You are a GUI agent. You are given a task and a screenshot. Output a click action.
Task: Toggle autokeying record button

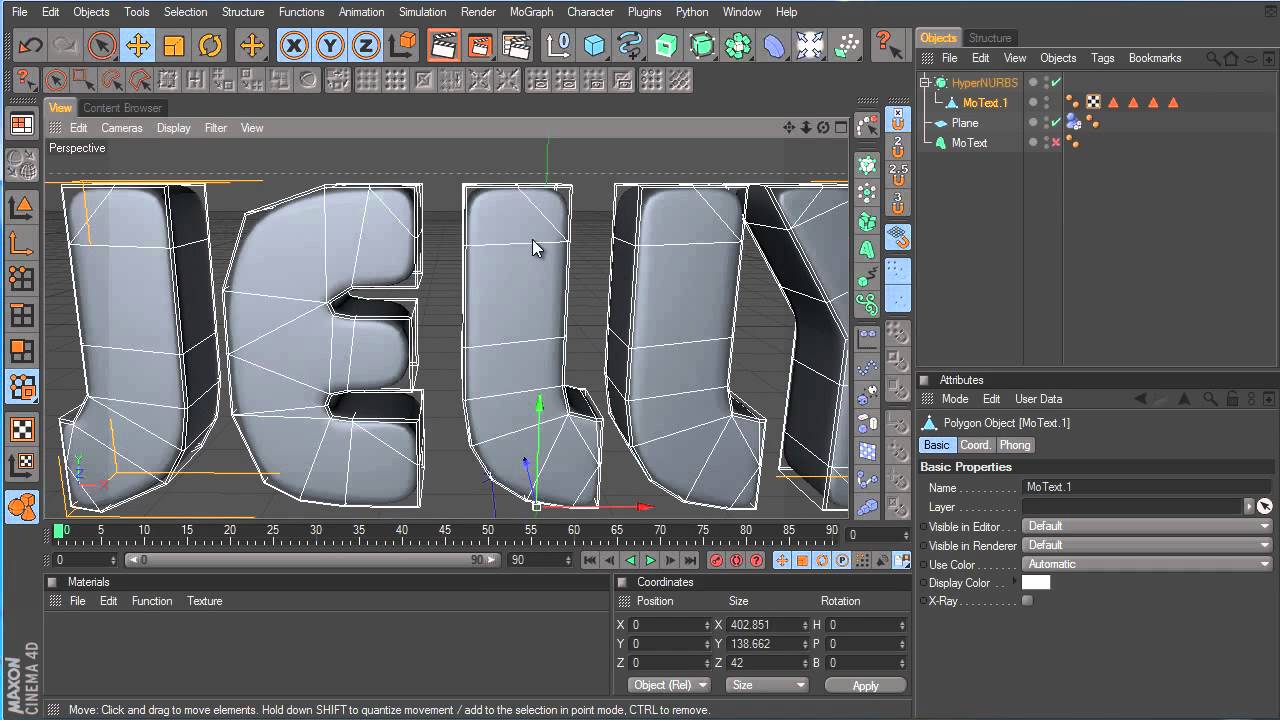(x=736, y=561)
